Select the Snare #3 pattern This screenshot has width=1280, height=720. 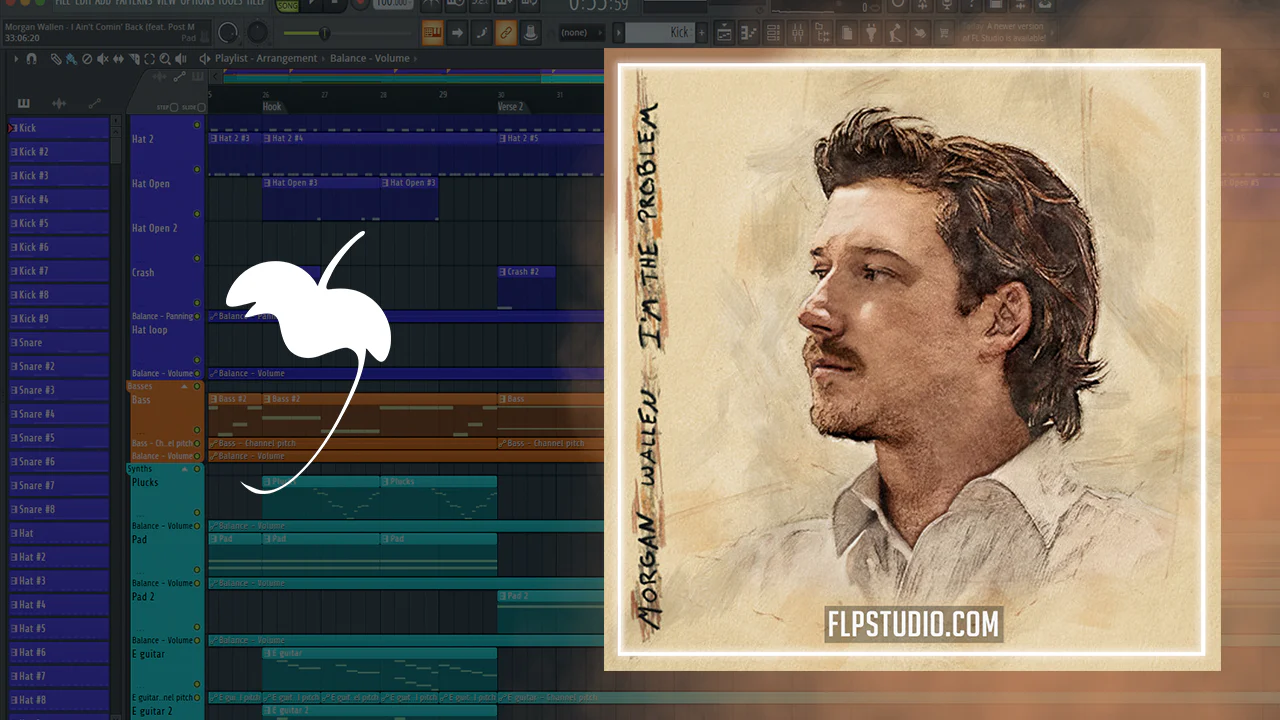tap(58, 390)
